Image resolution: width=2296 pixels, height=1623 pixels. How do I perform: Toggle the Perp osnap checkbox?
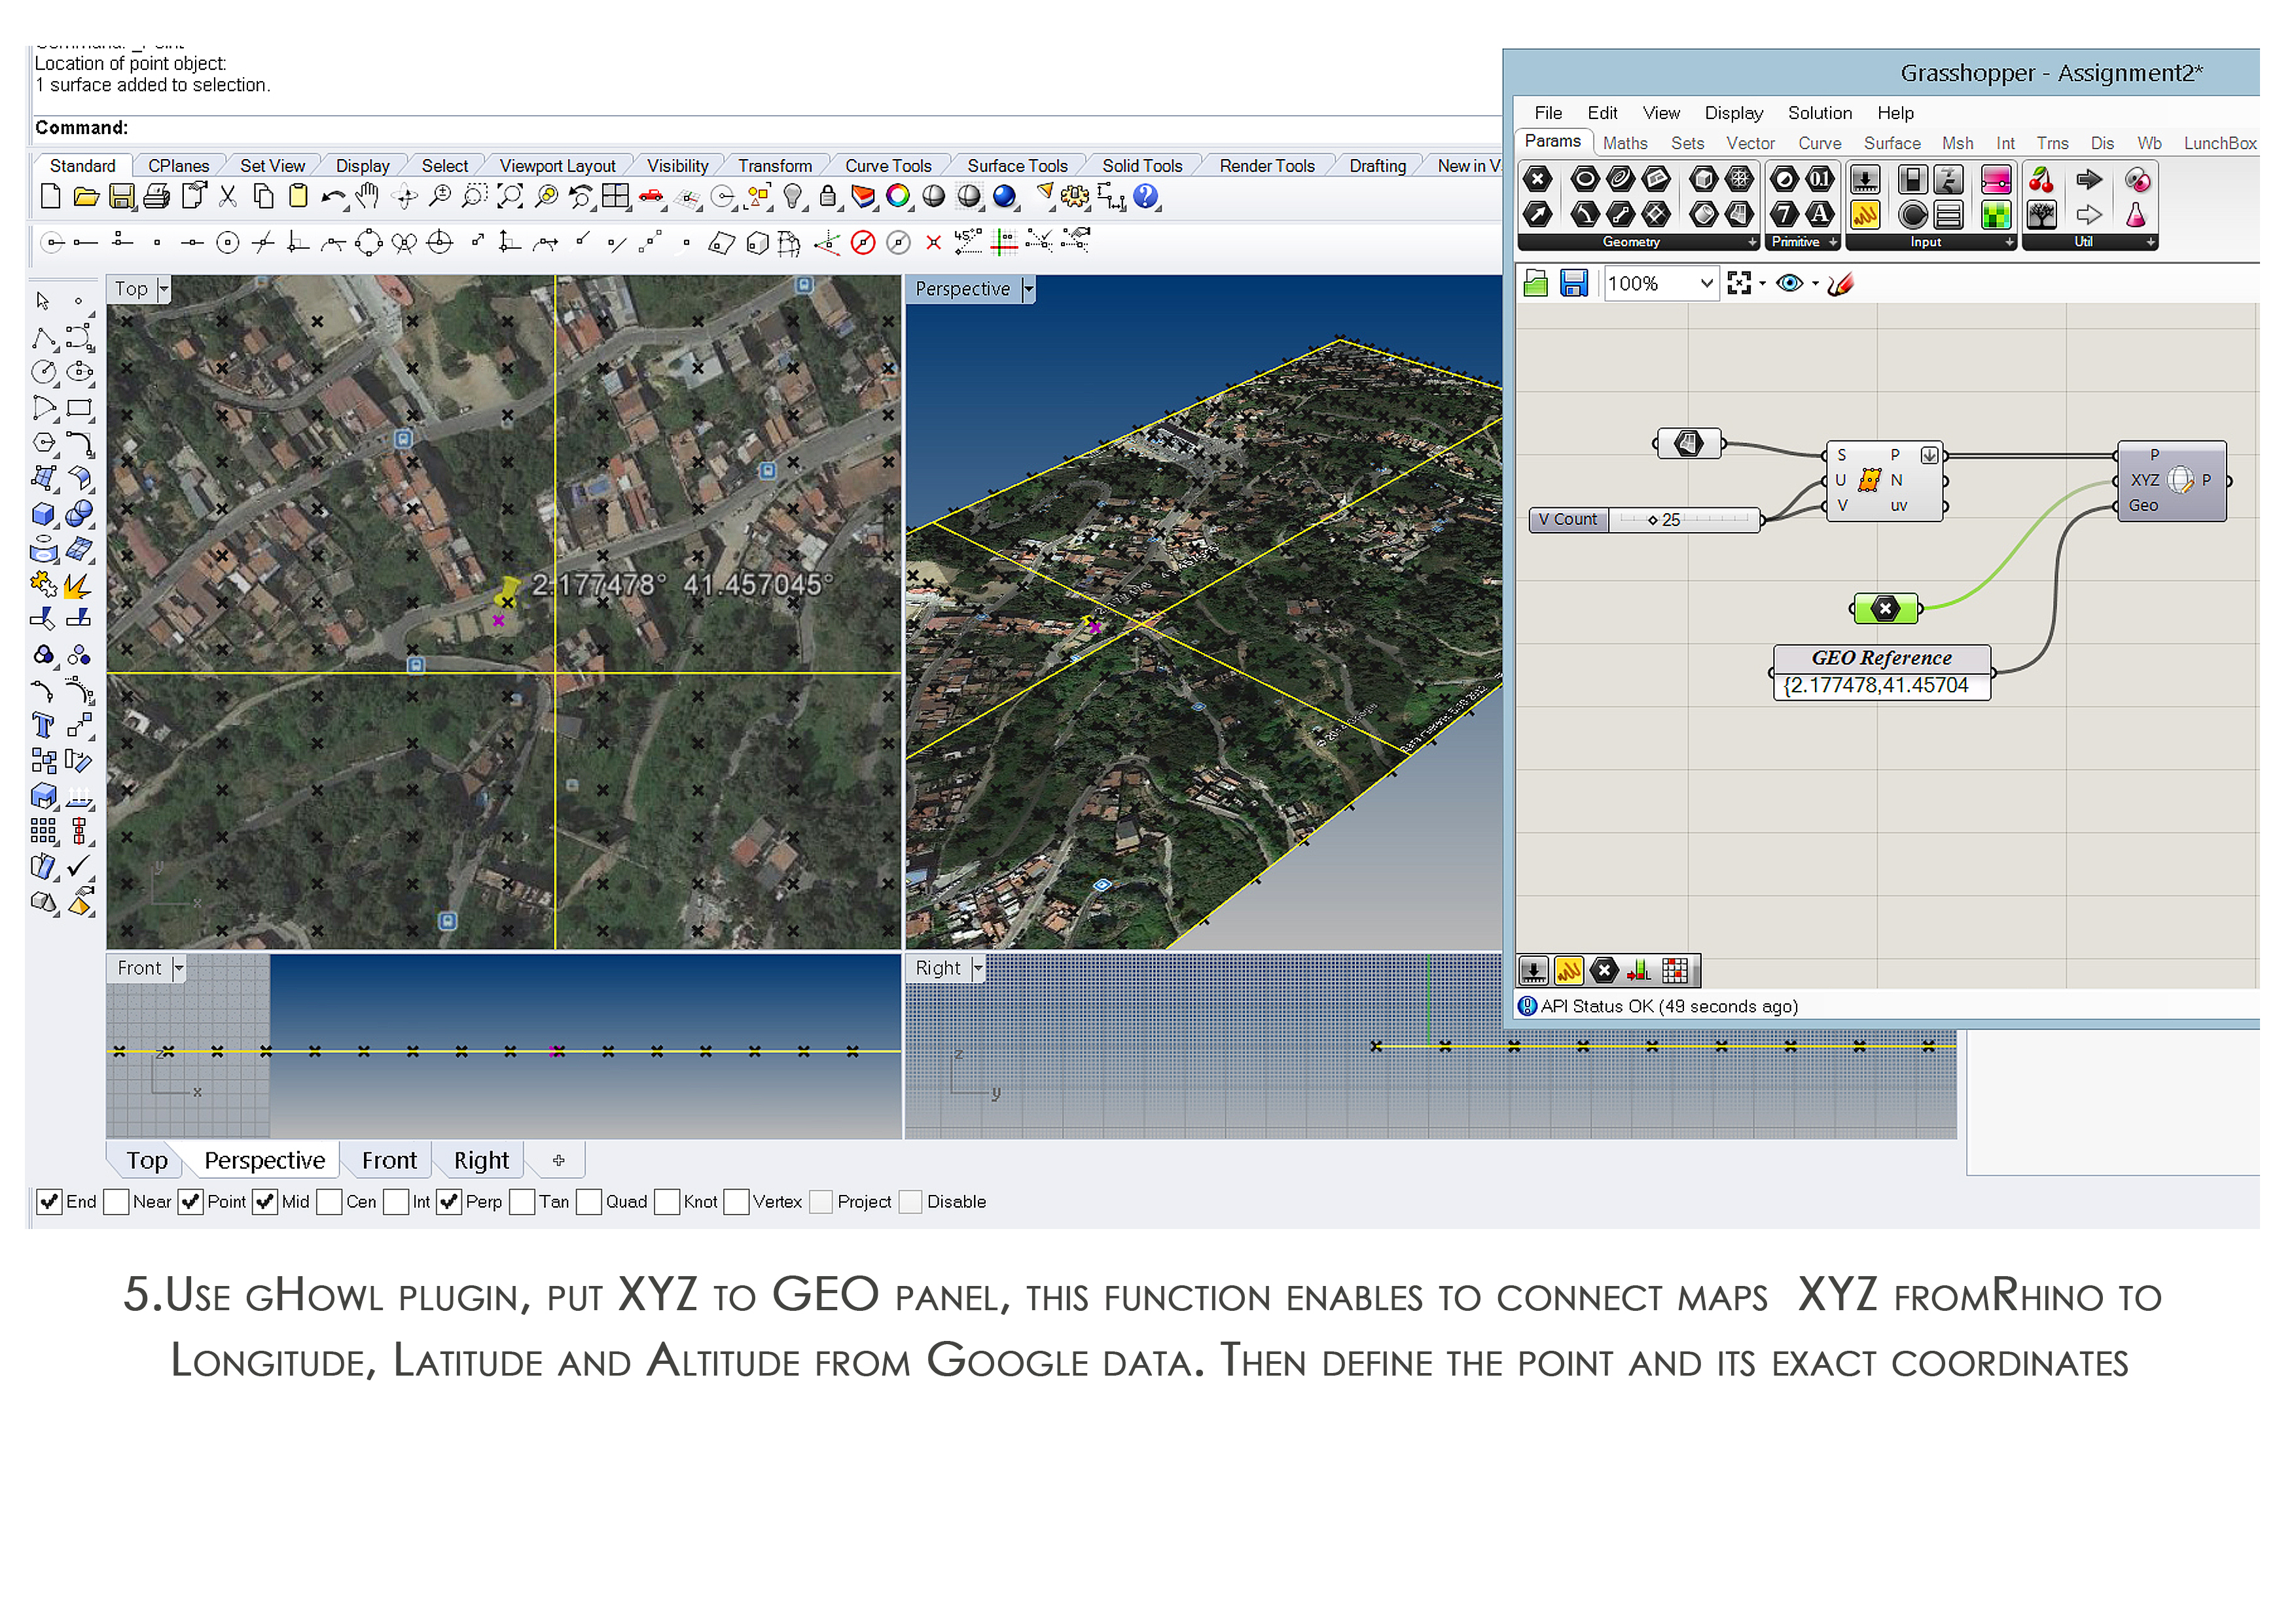click(449, 1201)
